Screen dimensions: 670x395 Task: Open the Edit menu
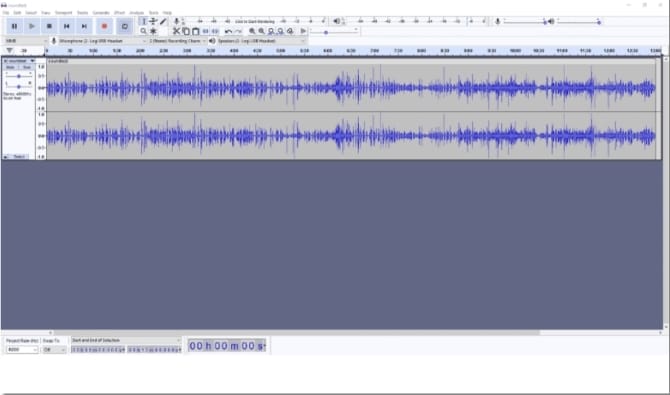(x=17, y=13)
